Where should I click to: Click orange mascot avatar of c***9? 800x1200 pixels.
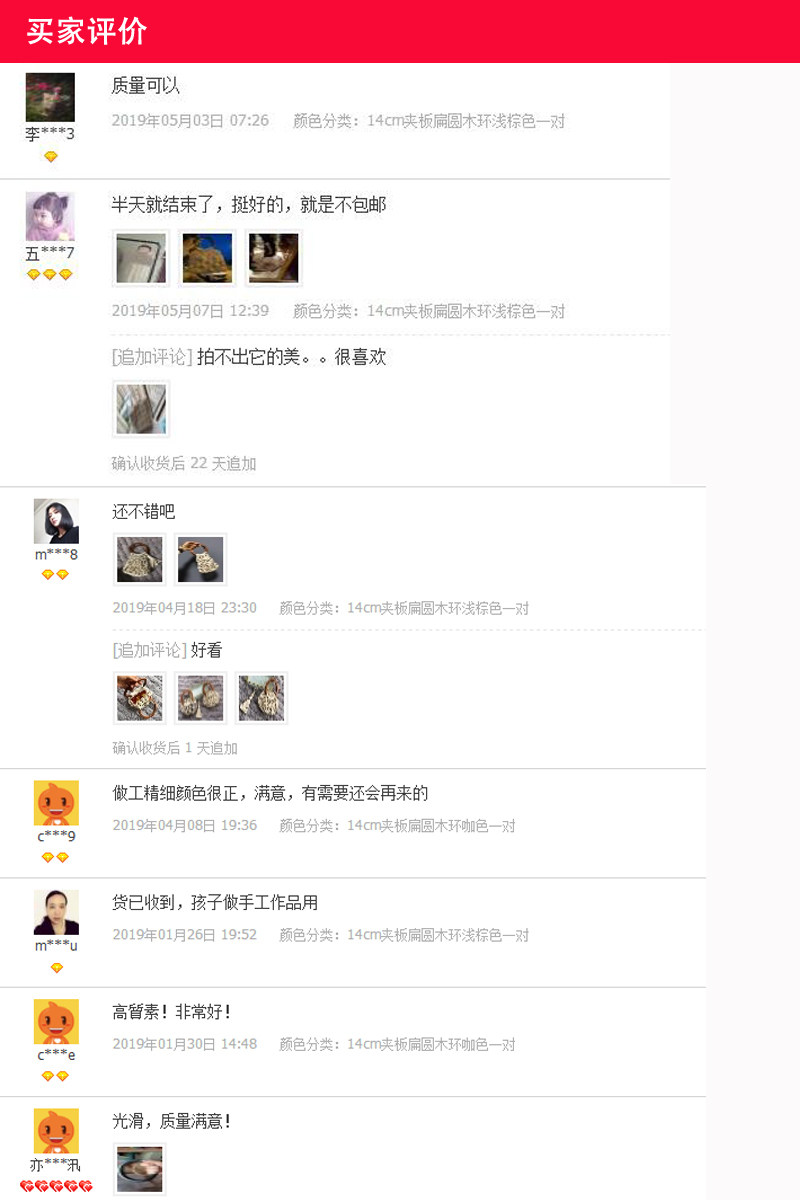coord(56,803)
